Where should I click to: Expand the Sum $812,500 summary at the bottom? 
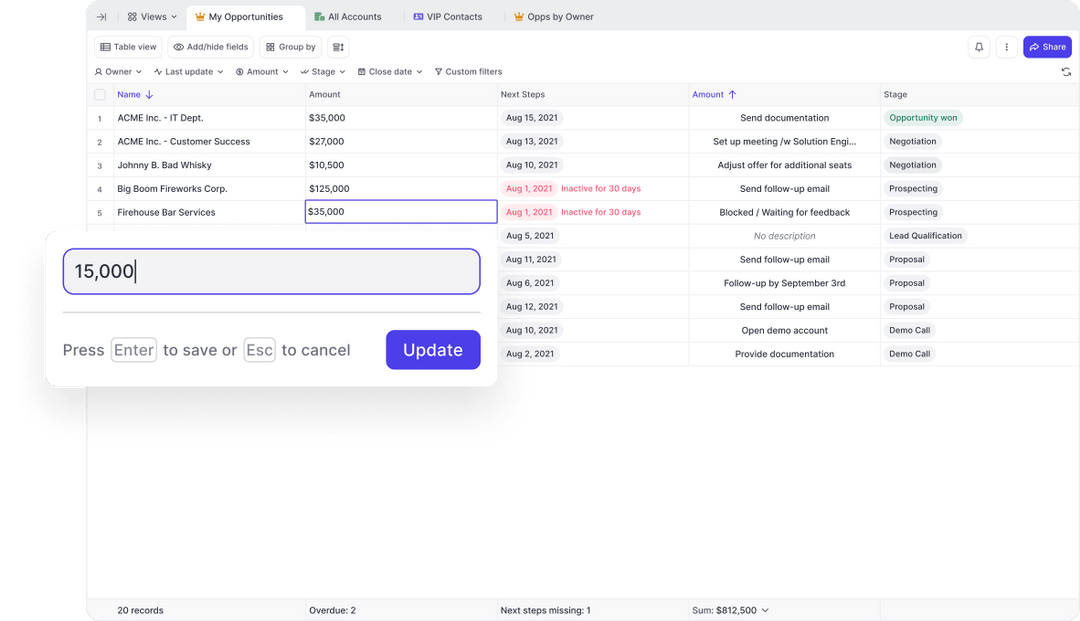(x=727, y=609)
